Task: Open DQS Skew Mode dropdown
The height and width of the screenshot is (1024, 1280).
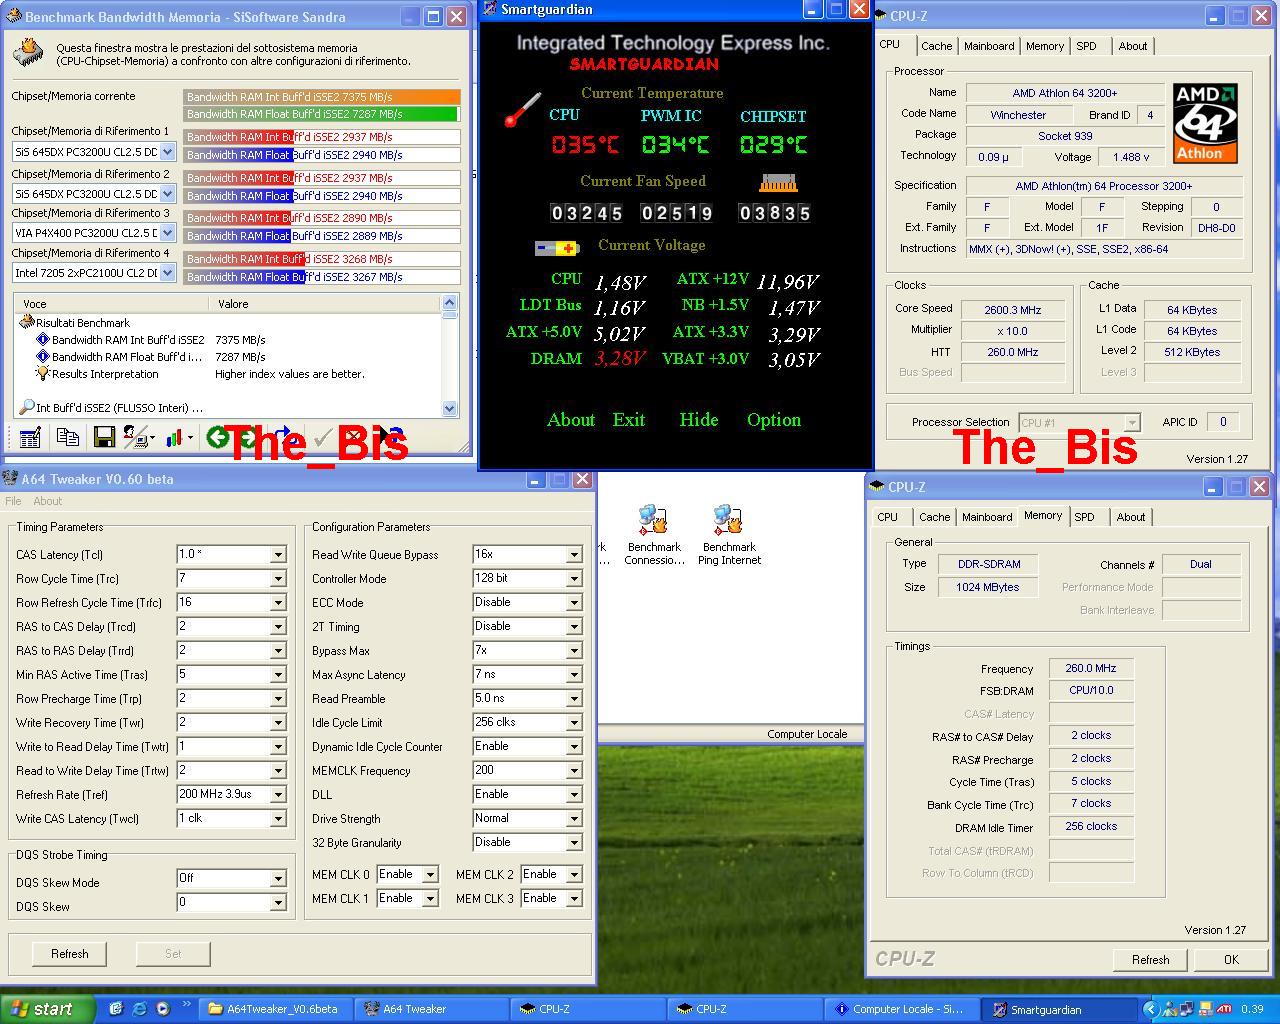Action: point(278,878)
